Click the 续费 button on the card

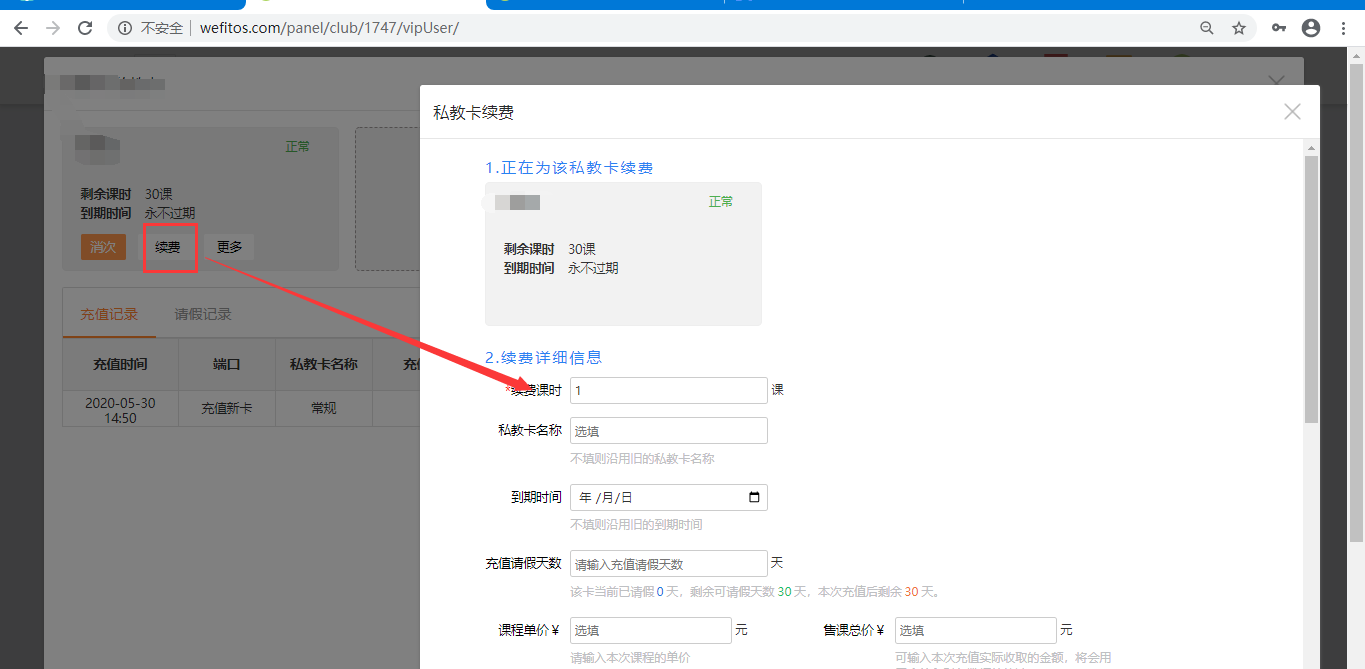pos(168,247)
